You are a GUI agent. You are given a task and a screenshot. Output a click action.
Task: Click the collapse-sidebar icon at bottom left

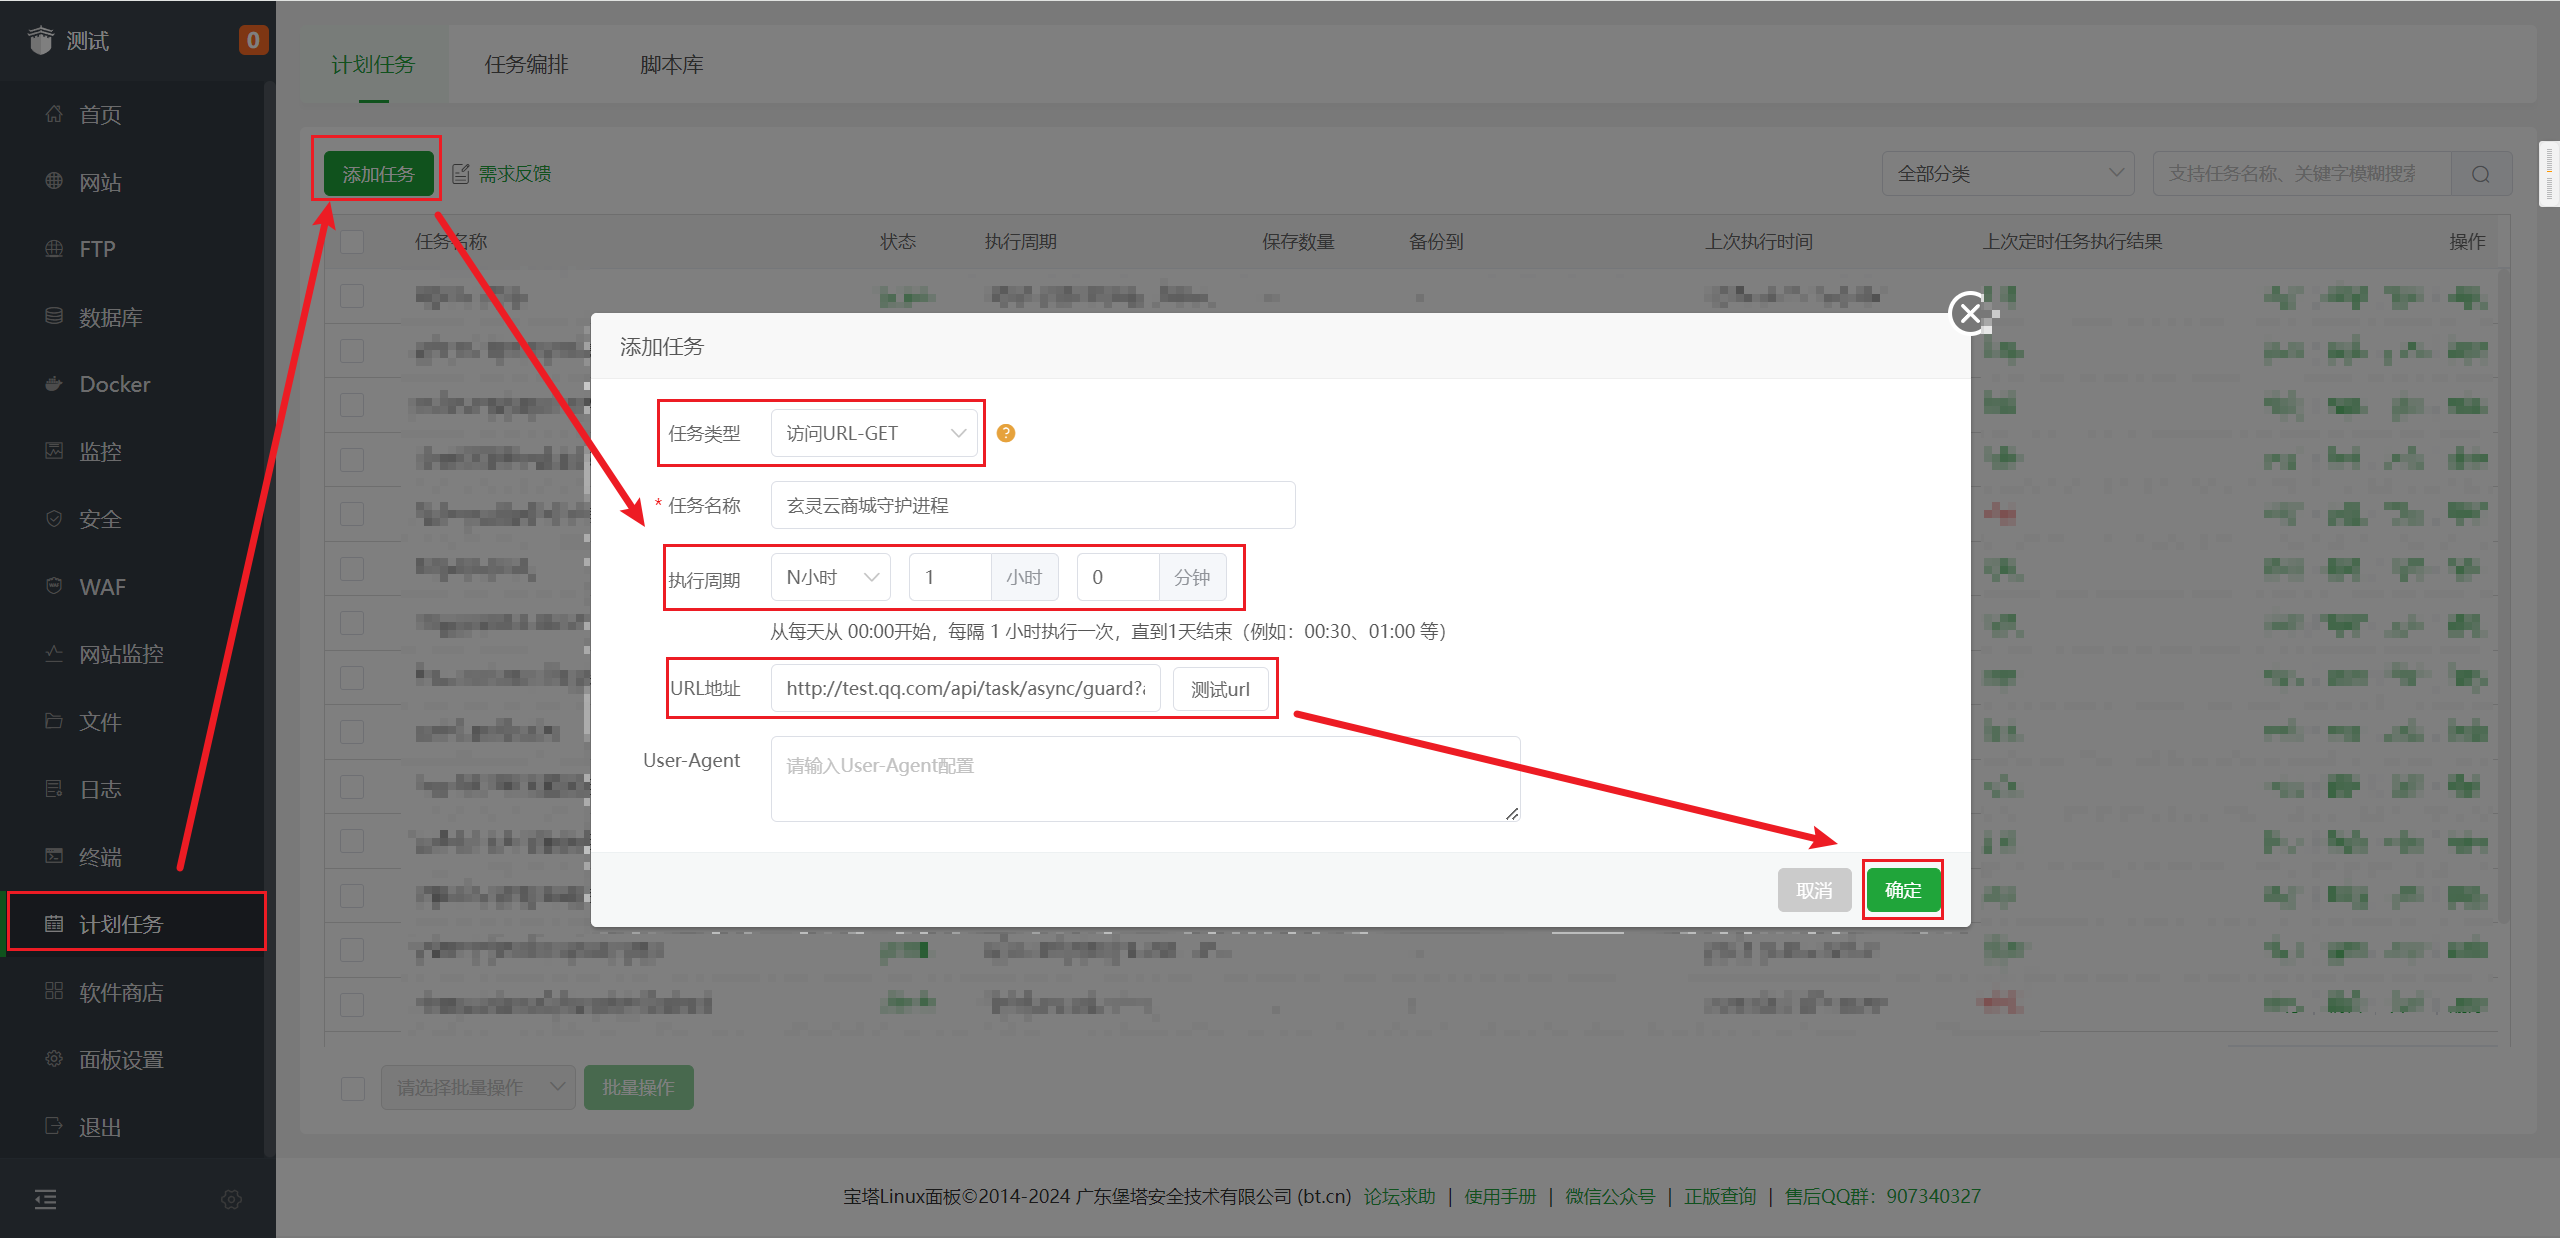(x=46, y=1199)
